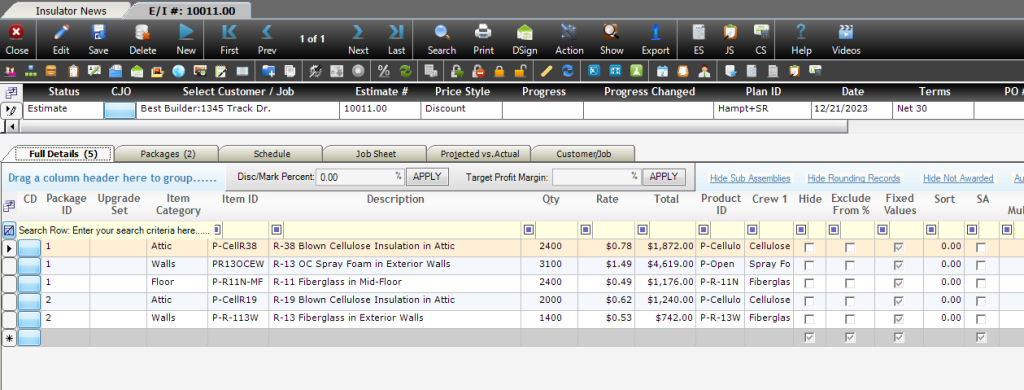
Task: Toggle Exclude From % for R-19 Blown Cellulose row
Action: coord(850,301)
